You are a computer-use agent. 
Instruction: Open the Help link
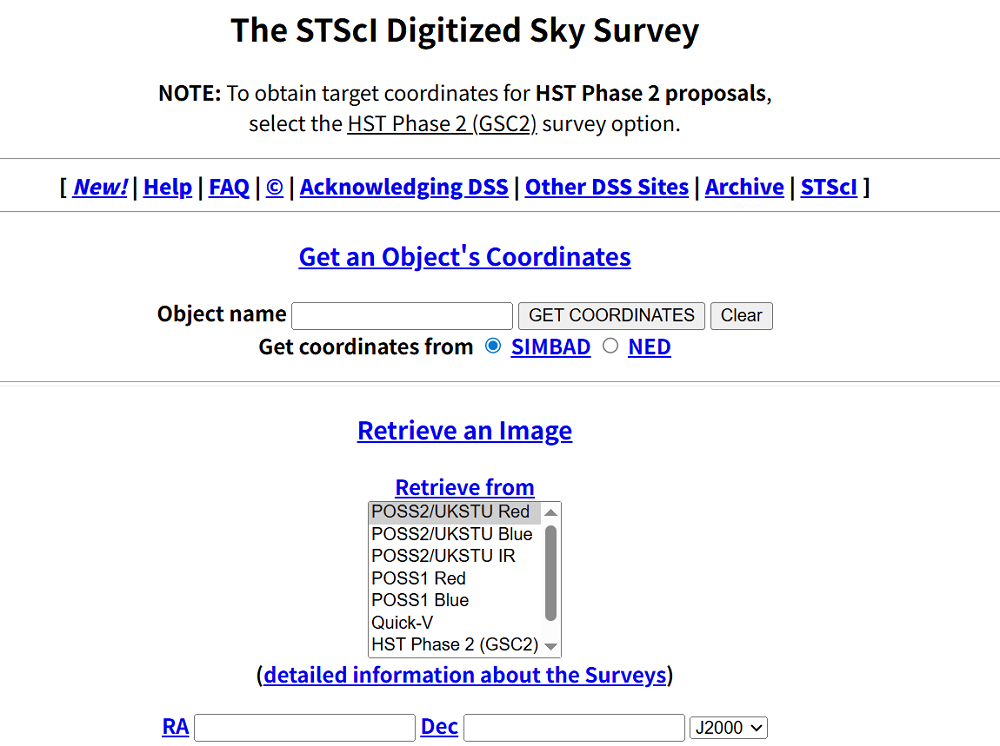tap(167, 187)
